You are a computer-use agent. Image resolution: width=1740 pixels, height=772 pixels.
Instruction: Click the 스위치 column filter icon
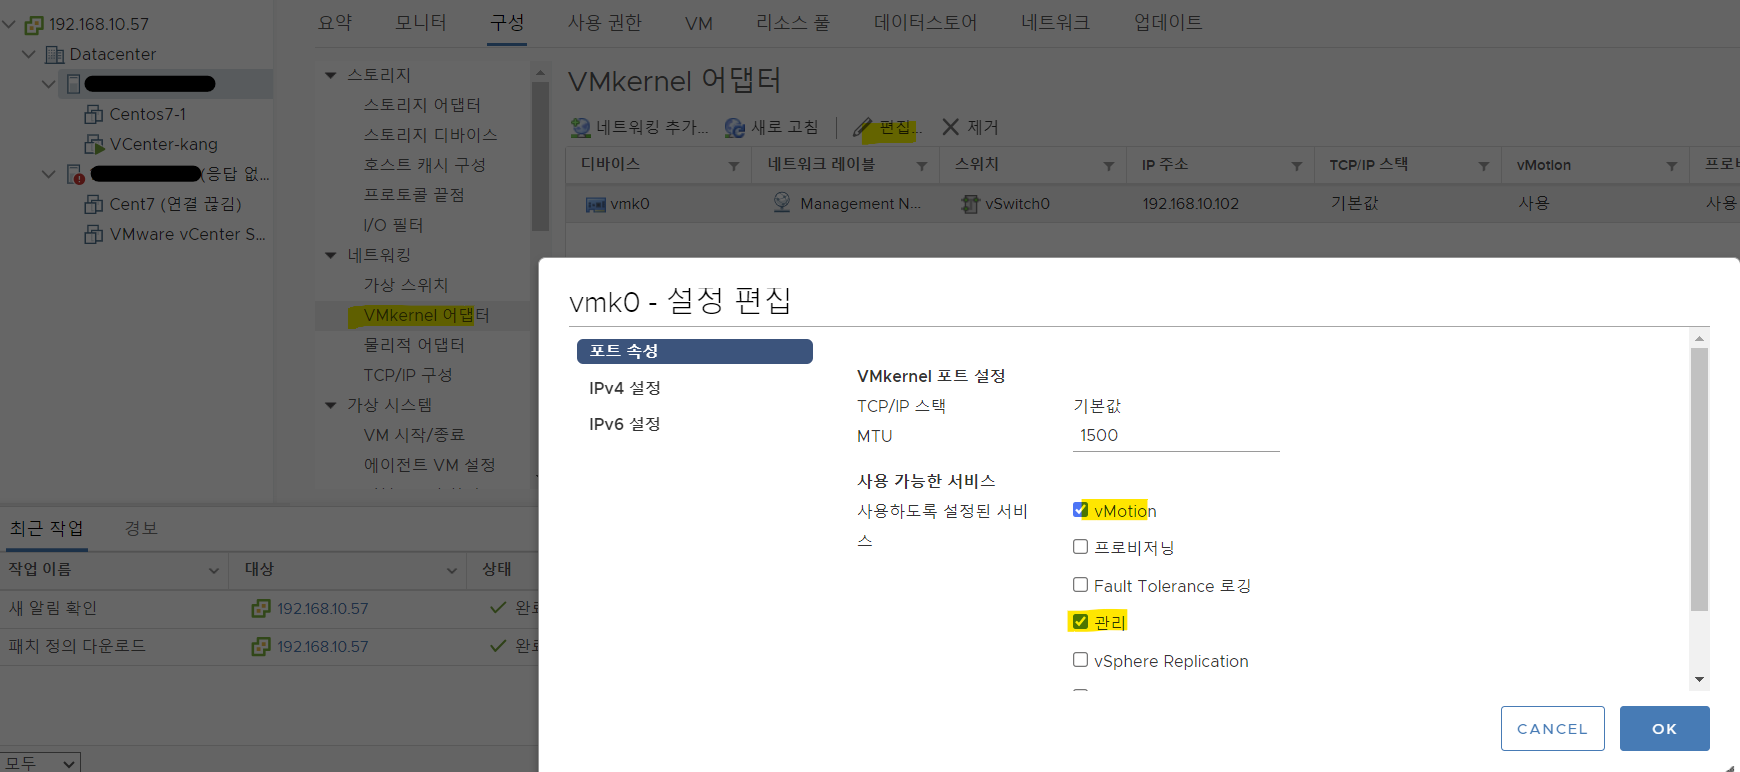(1109, 166)
